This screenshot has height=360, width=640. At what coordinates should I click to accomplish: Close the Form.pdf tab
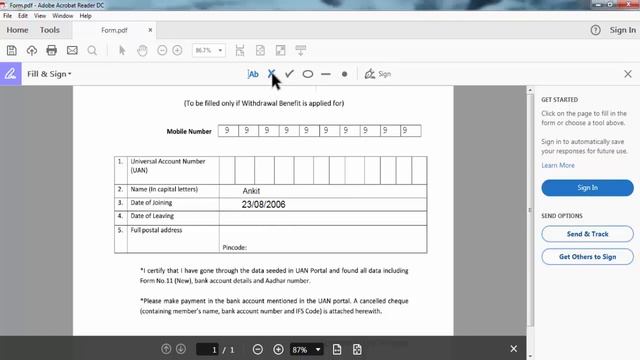(x=150, y=30)
